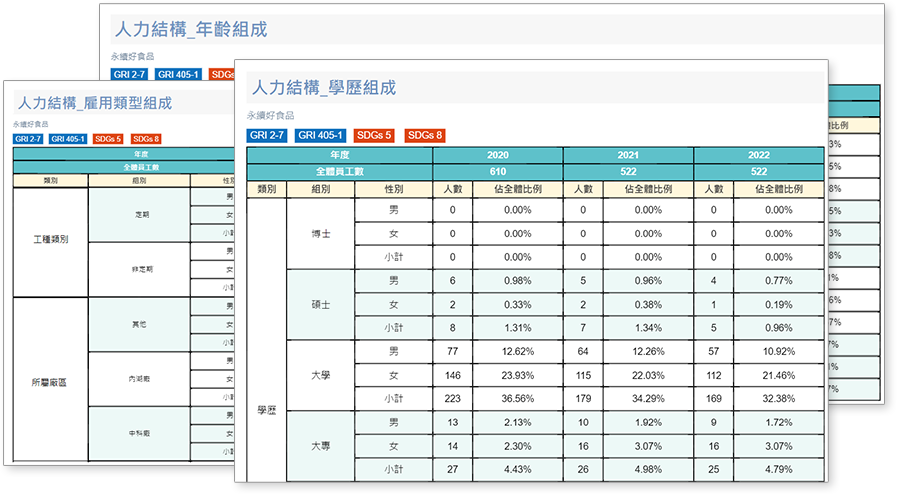The height and width of the screenshot is (494, 897).
Task: Select the 2022 year column header
Action: point(758,156)
